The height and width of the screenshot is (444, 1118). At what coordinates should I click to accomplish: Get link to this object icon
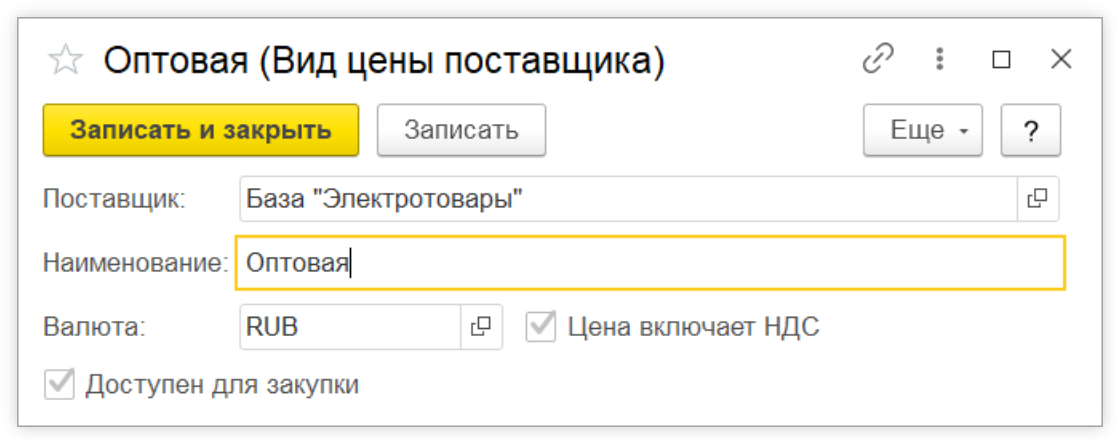coord(878,59)
